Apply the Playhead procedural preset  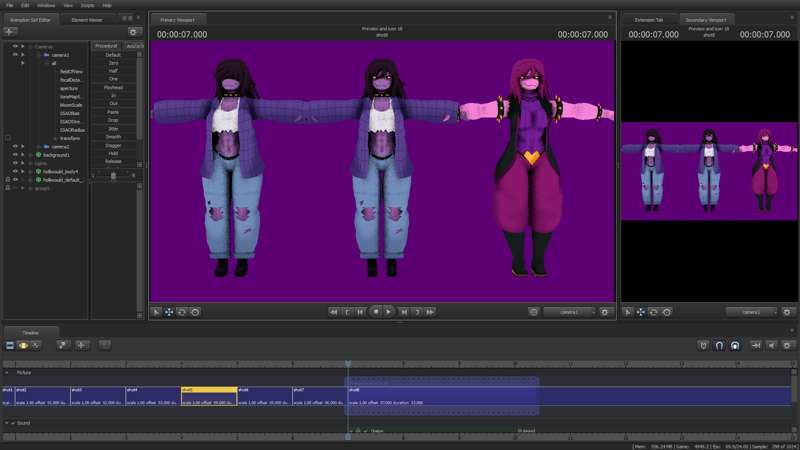click(x=113, y=88)
